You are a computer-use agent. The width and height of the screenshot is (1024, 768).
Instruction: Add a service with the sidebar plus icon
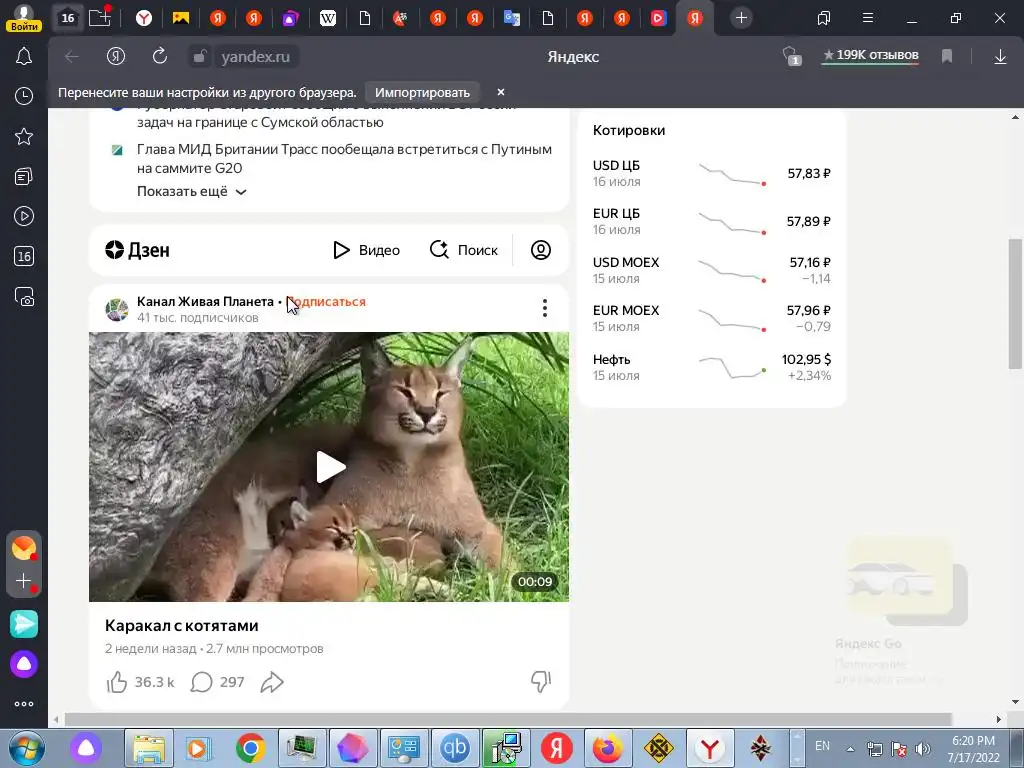point(24,581)
